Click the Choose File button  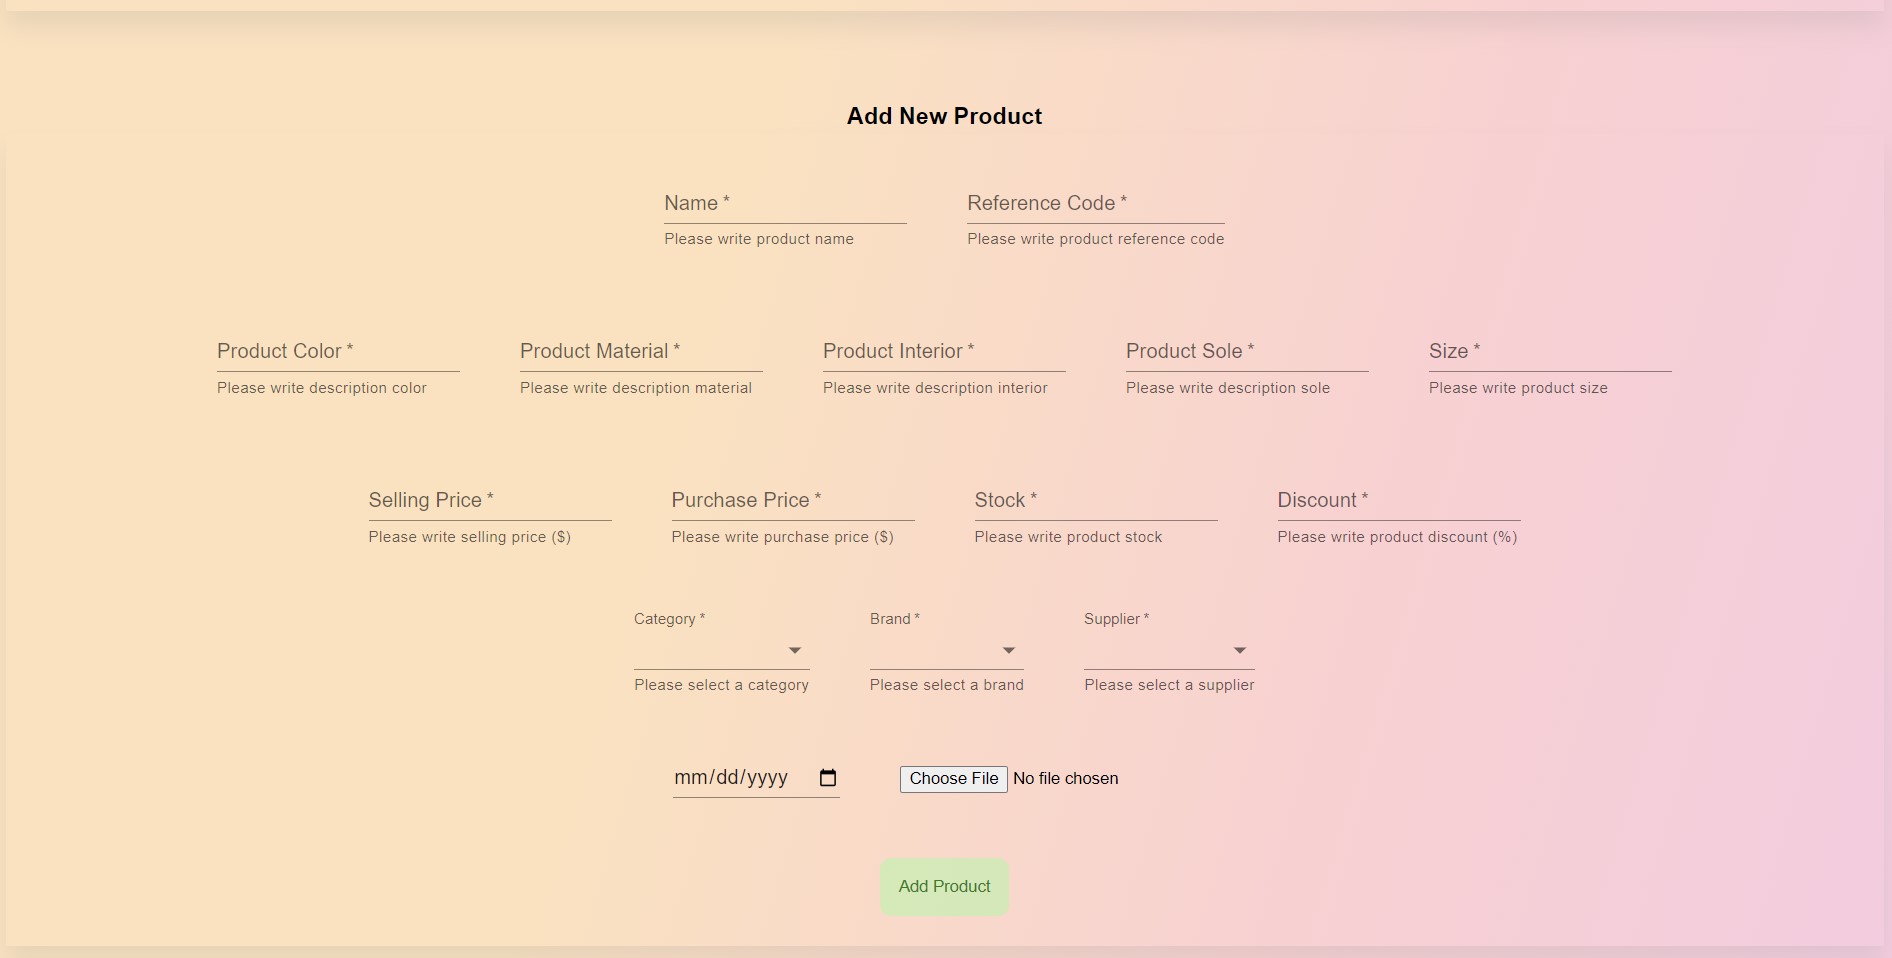(x=953, y=778)
